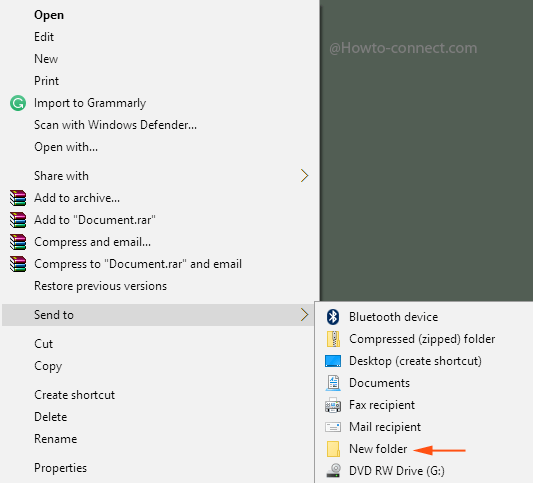The width and height of the screenshot is (533, 483).
Task: Expand the Send to submenu chevron
Action: pos(305,315)
